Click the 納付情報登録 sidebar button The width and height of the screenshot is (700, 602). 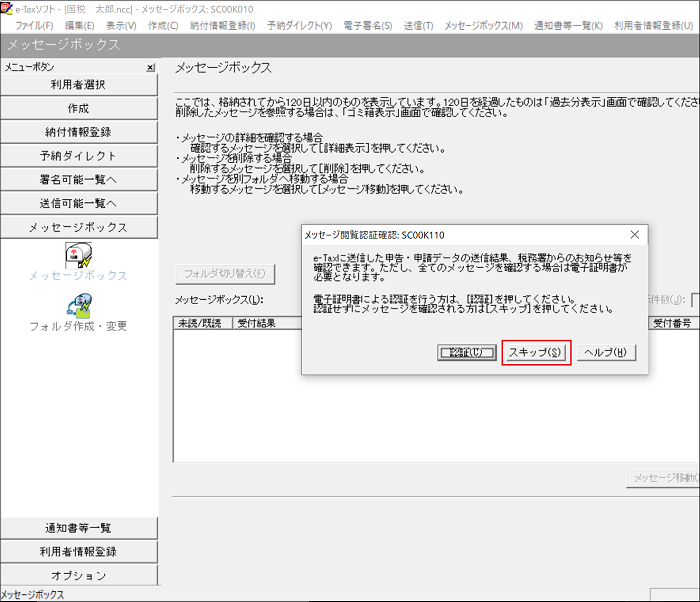[x=79, y=132]
